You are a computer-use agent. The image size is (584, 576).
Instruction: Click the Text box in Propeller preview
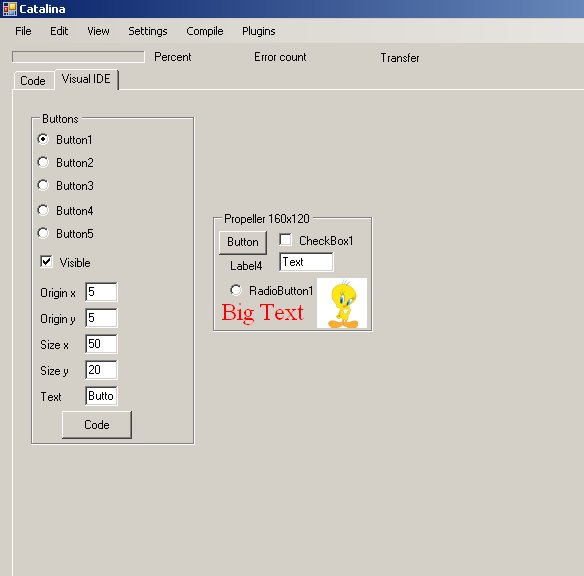pos(307,262)
